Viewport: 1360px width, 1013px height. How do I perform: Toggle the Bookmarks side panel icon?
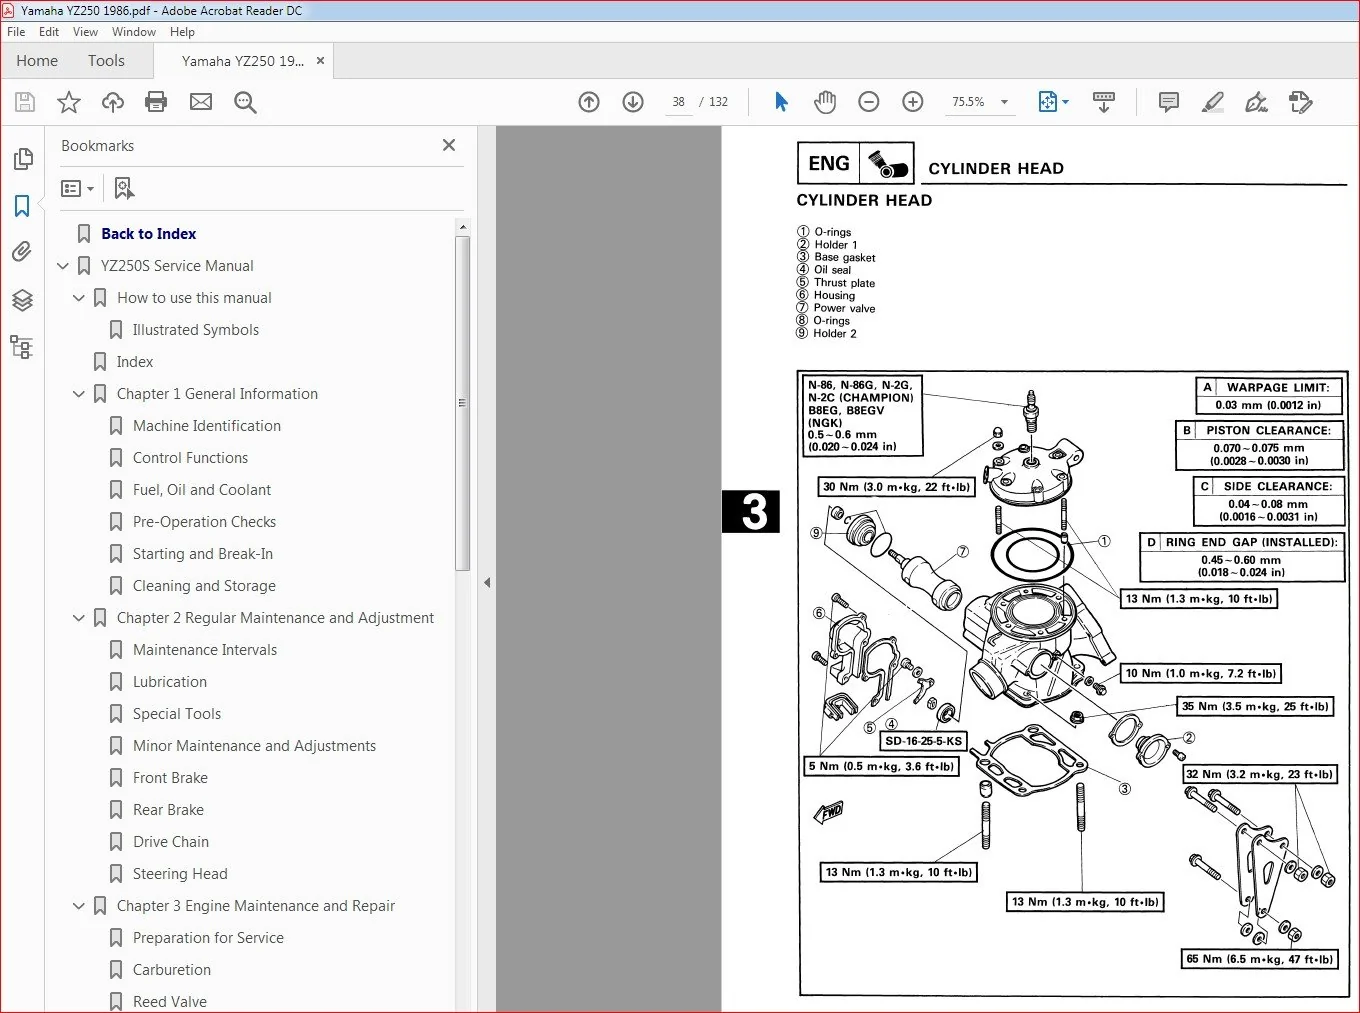click(22, 206)
